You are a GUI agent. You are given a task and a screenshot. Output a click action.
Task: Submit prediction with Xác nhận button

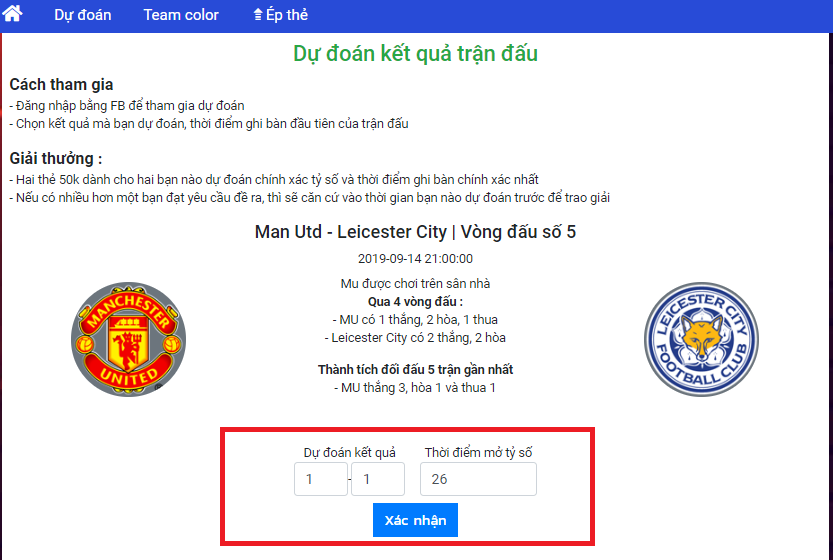[415, 520]
